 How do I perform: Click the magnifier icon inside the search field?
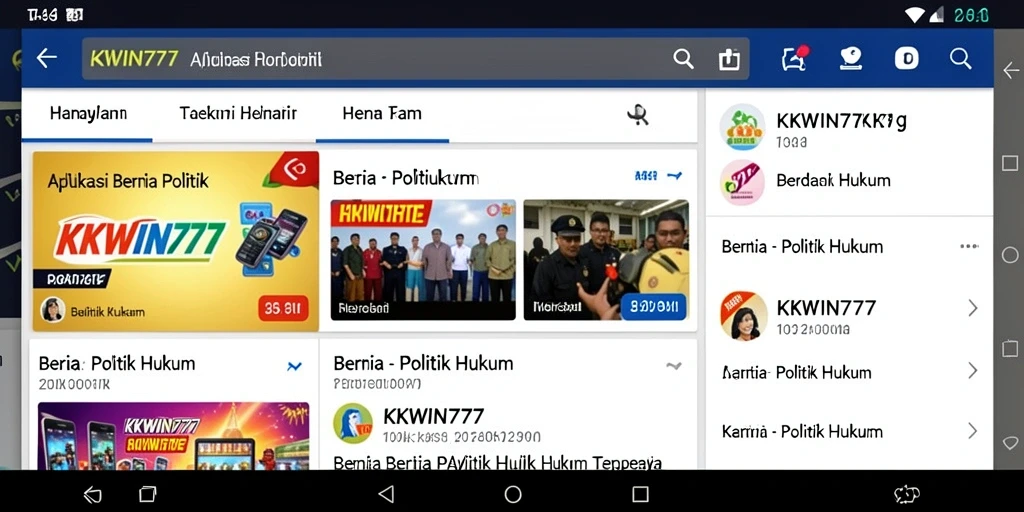click(683, 59)
